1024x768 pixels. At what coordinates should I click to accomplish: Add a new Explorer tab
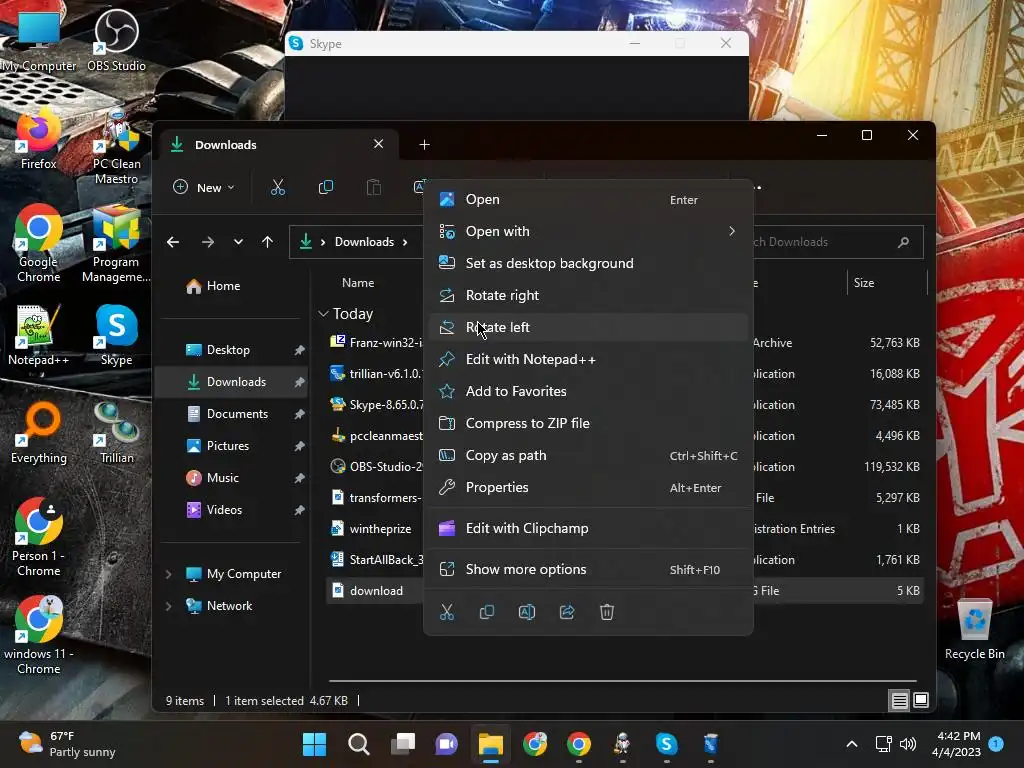point(424,144)
